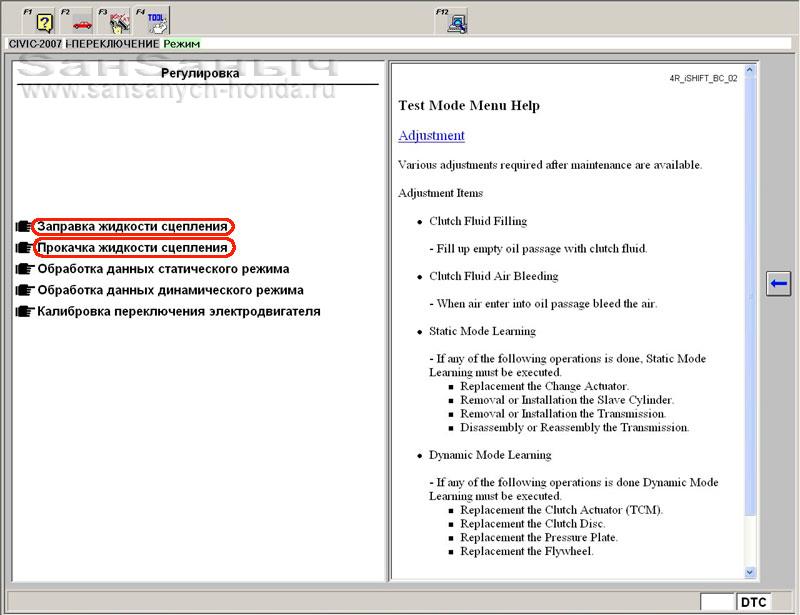The height and width of the screenshot is (615, 800).
Task: Select Обработка данных статического режима item
Action: pos(163,269)
